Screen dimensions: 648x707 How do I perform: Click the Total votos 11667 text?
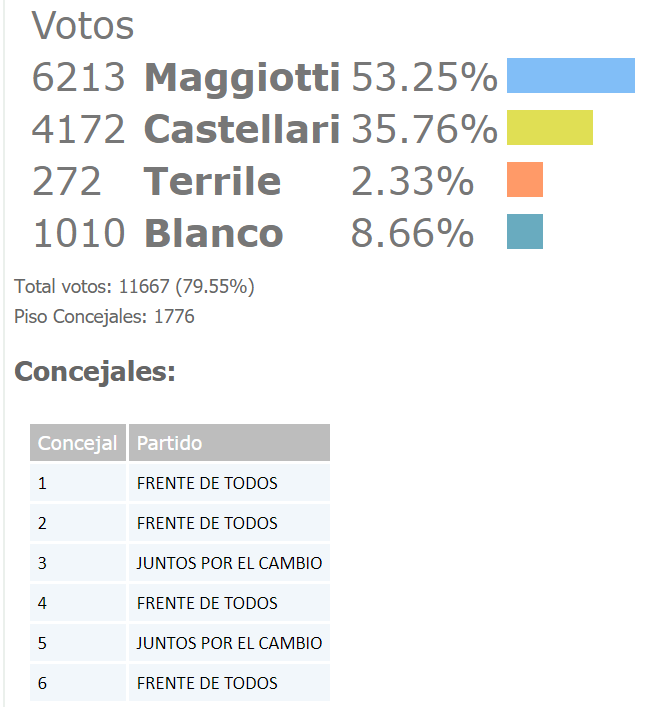point(134,287)
